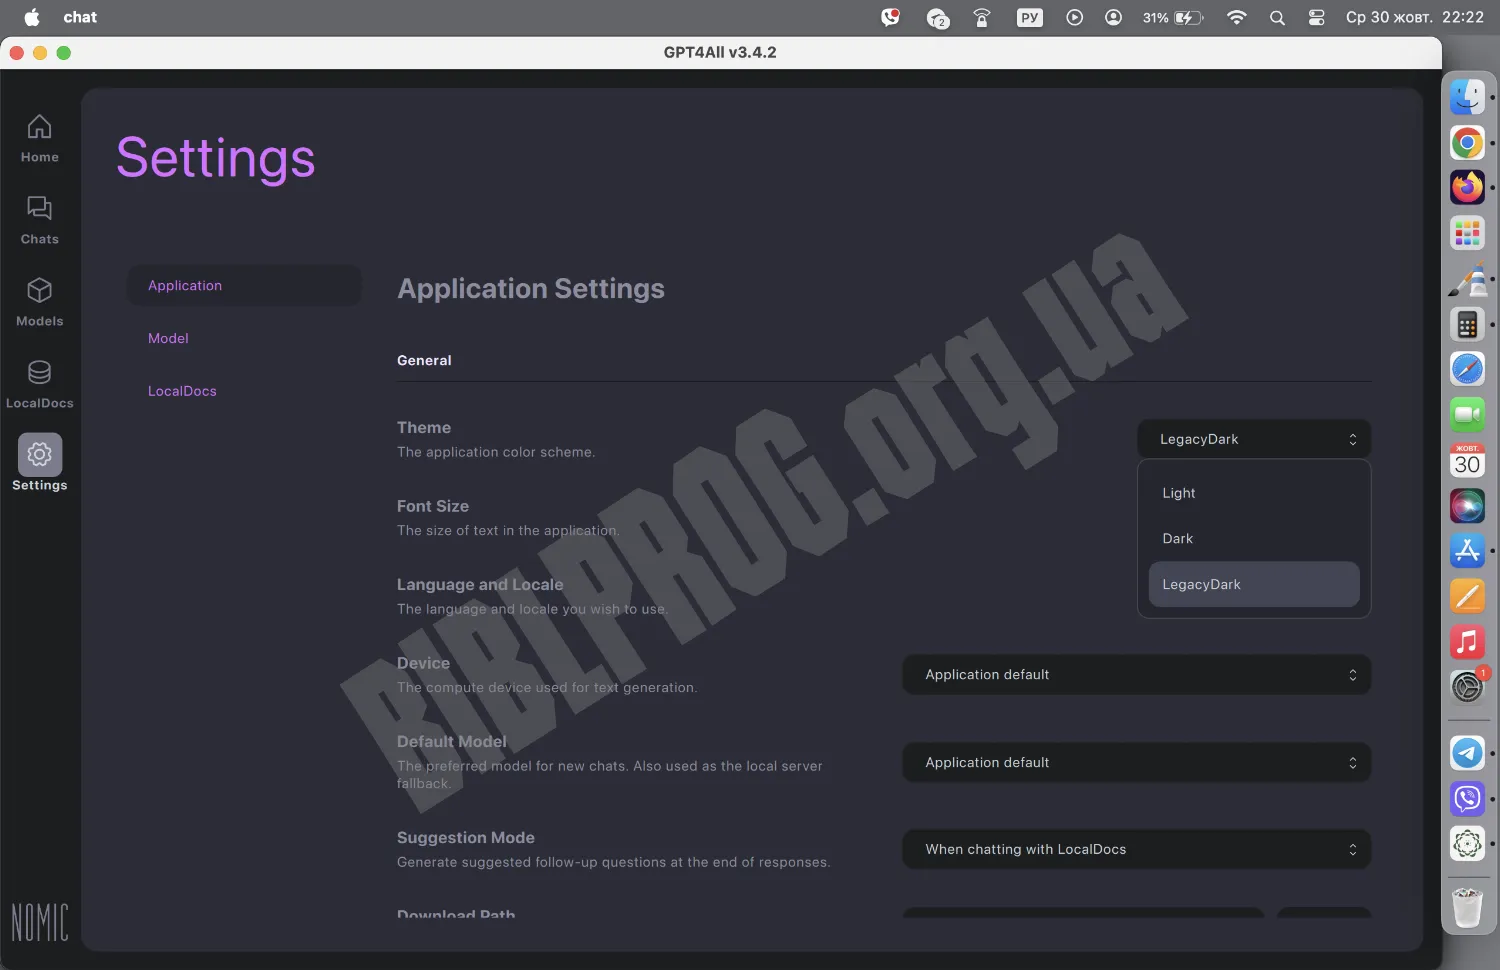This screenshot has width=1500, height=970.
Task: Open the Models view in the sidebar
Action: click(39, 302)
